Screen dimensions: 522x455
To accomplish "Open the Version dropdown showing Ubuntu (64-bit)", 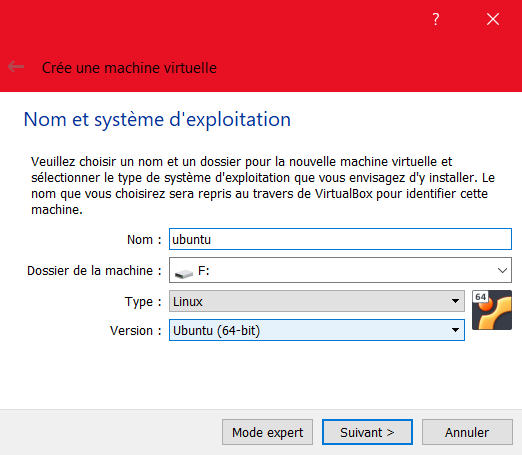I will point(317,330).
